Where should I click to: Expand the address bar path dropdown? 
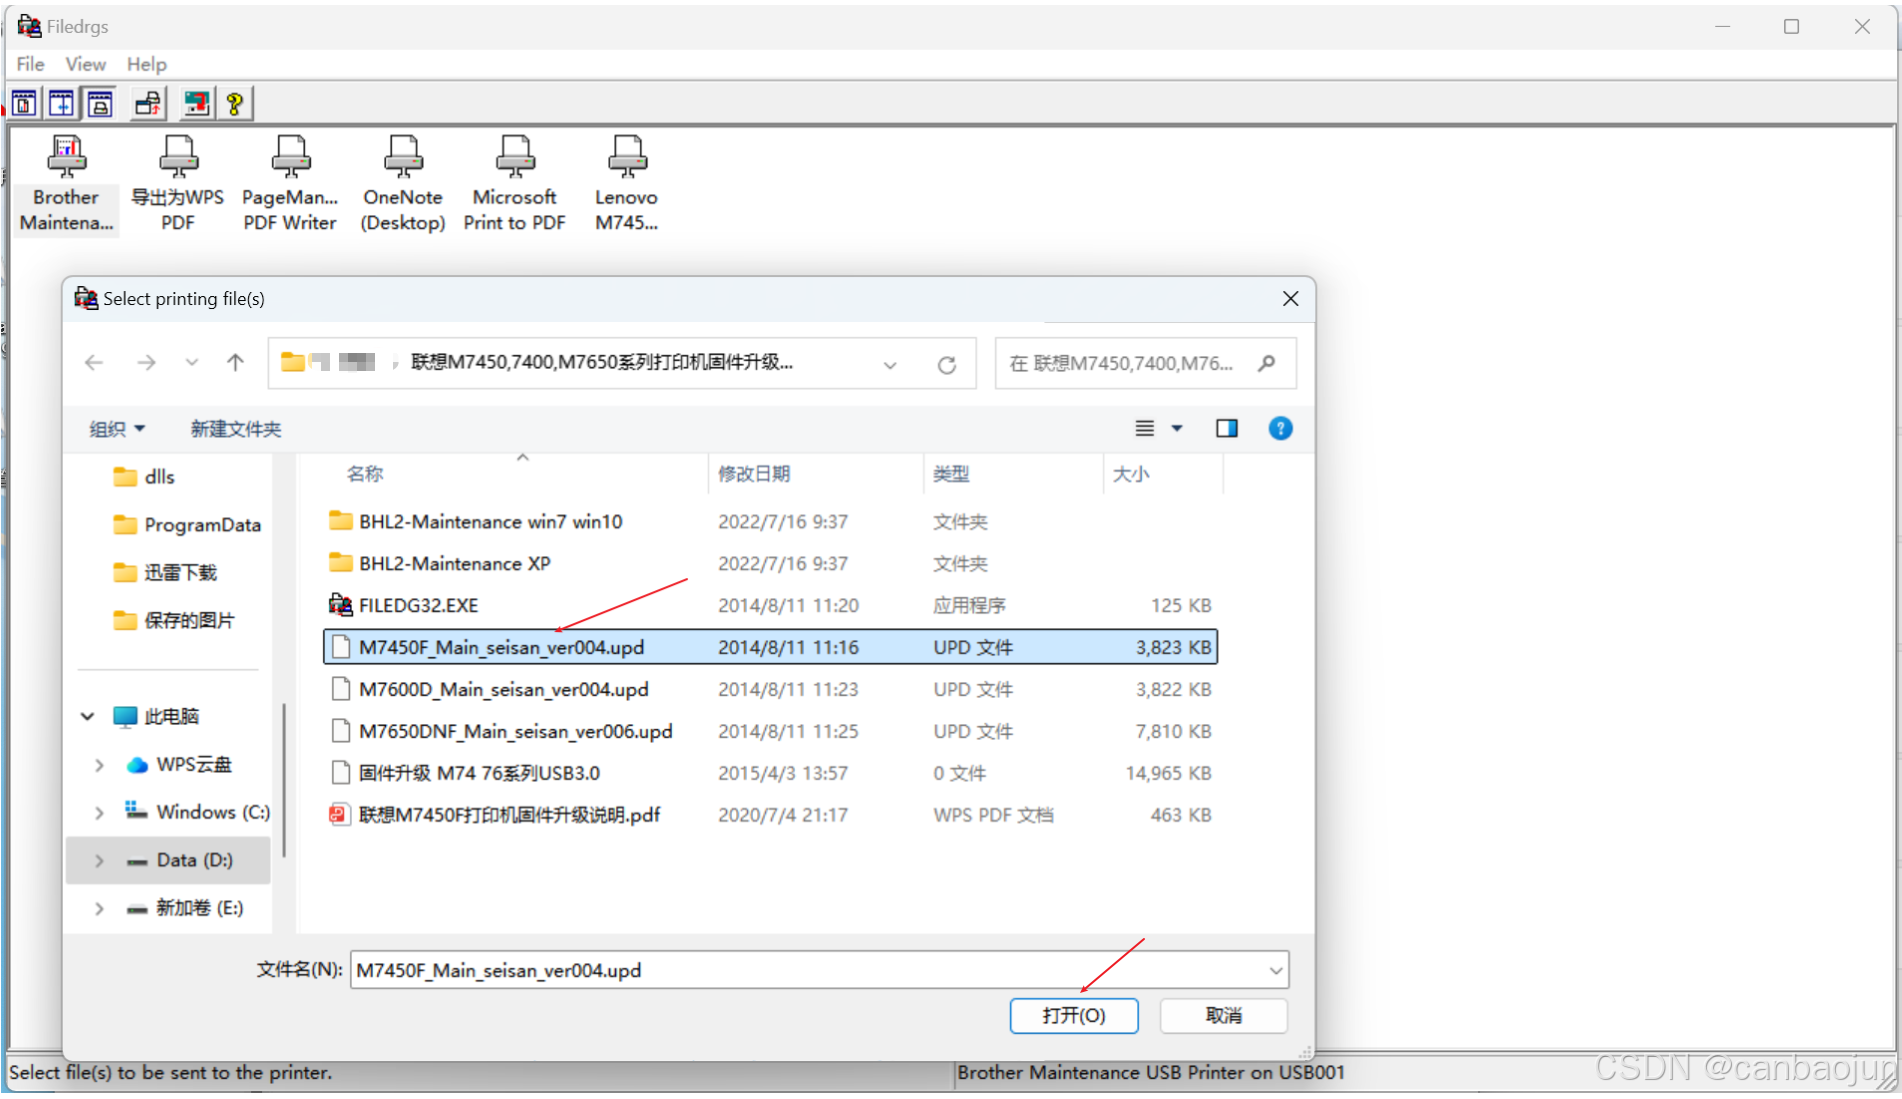[890, 365]
